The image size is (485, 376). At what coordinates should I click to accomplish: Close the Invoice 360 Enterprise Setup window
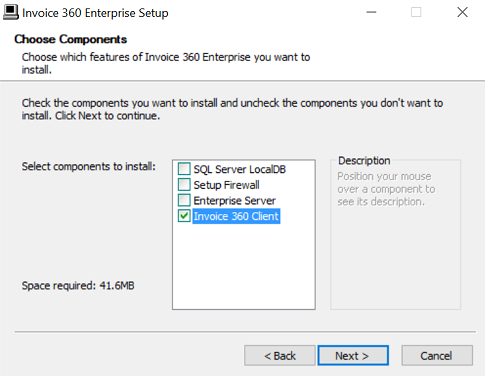click(x=462, y=12)
